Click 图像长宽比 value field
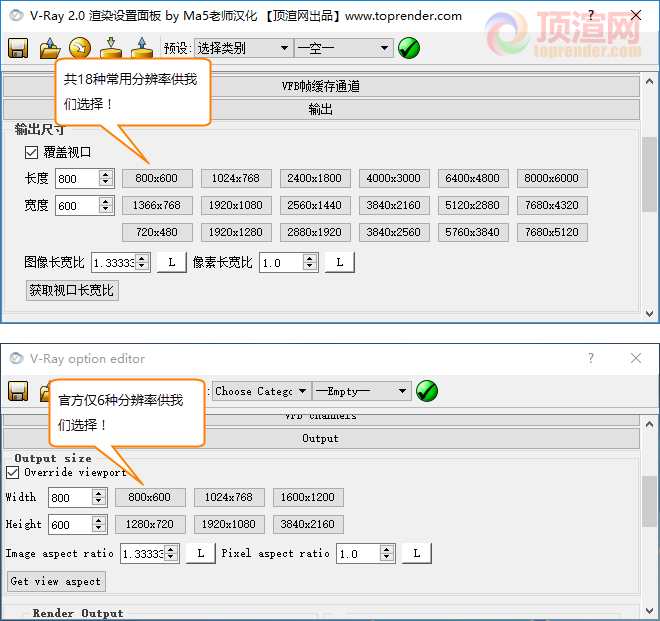This screenshot has height=621, width=660. tap(114, 263)
